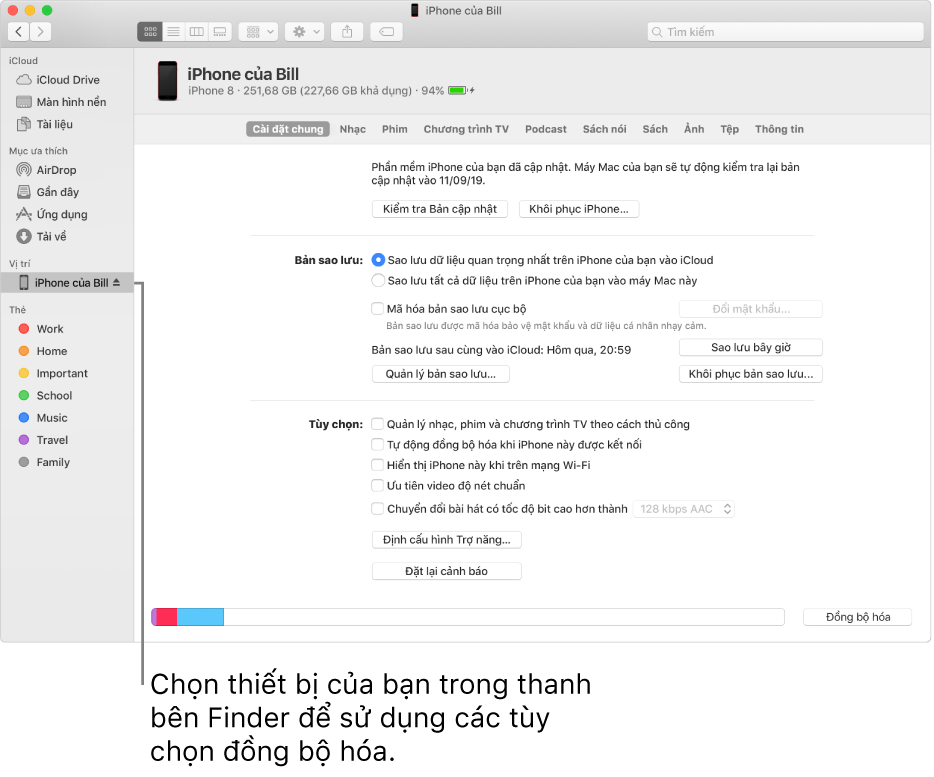Click the battery charging indicator
934x777 pixels.
coord(461,91)
